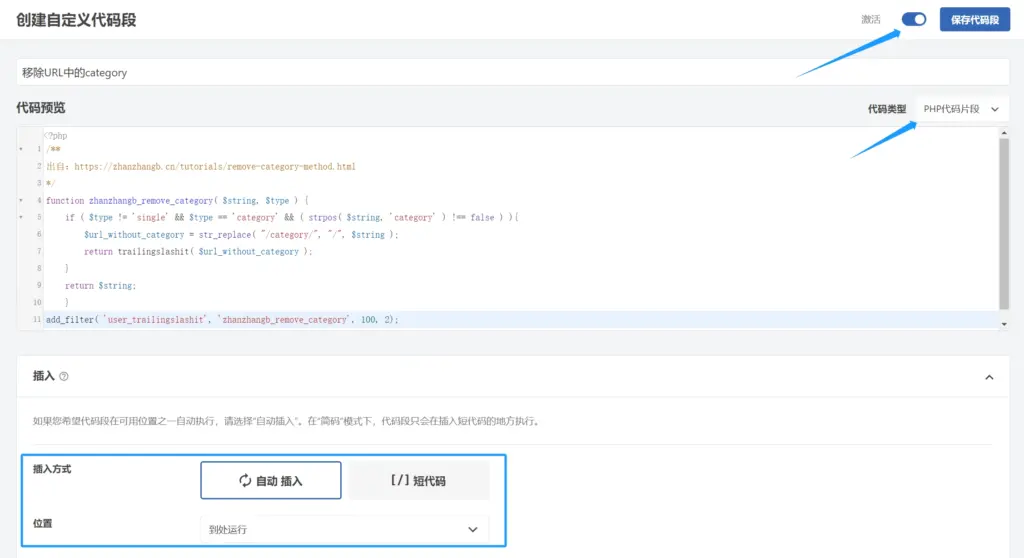Fold the comment block at line 1
This screenshot has height=558, width=1024.
(21, 150)
